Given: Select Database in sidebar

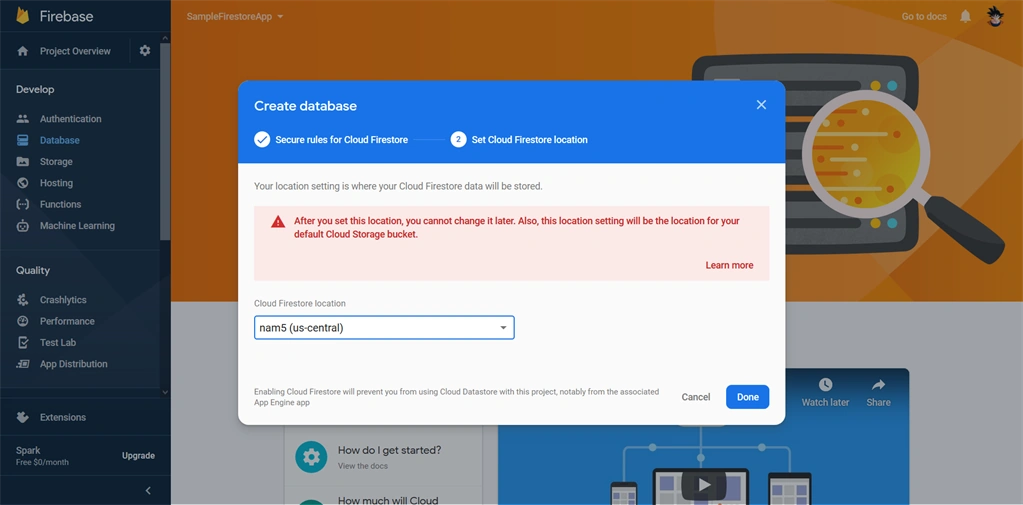Looking at the screenshot, I should 59,140.
